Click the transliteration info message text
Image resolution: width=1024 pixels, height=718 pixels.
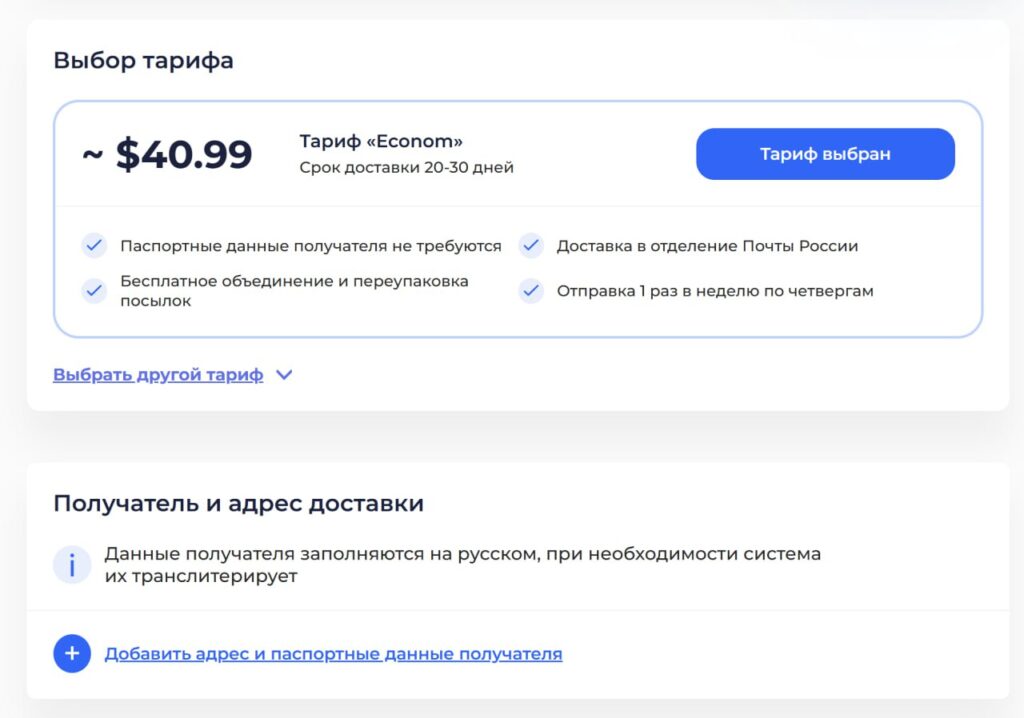pos(462,564)
